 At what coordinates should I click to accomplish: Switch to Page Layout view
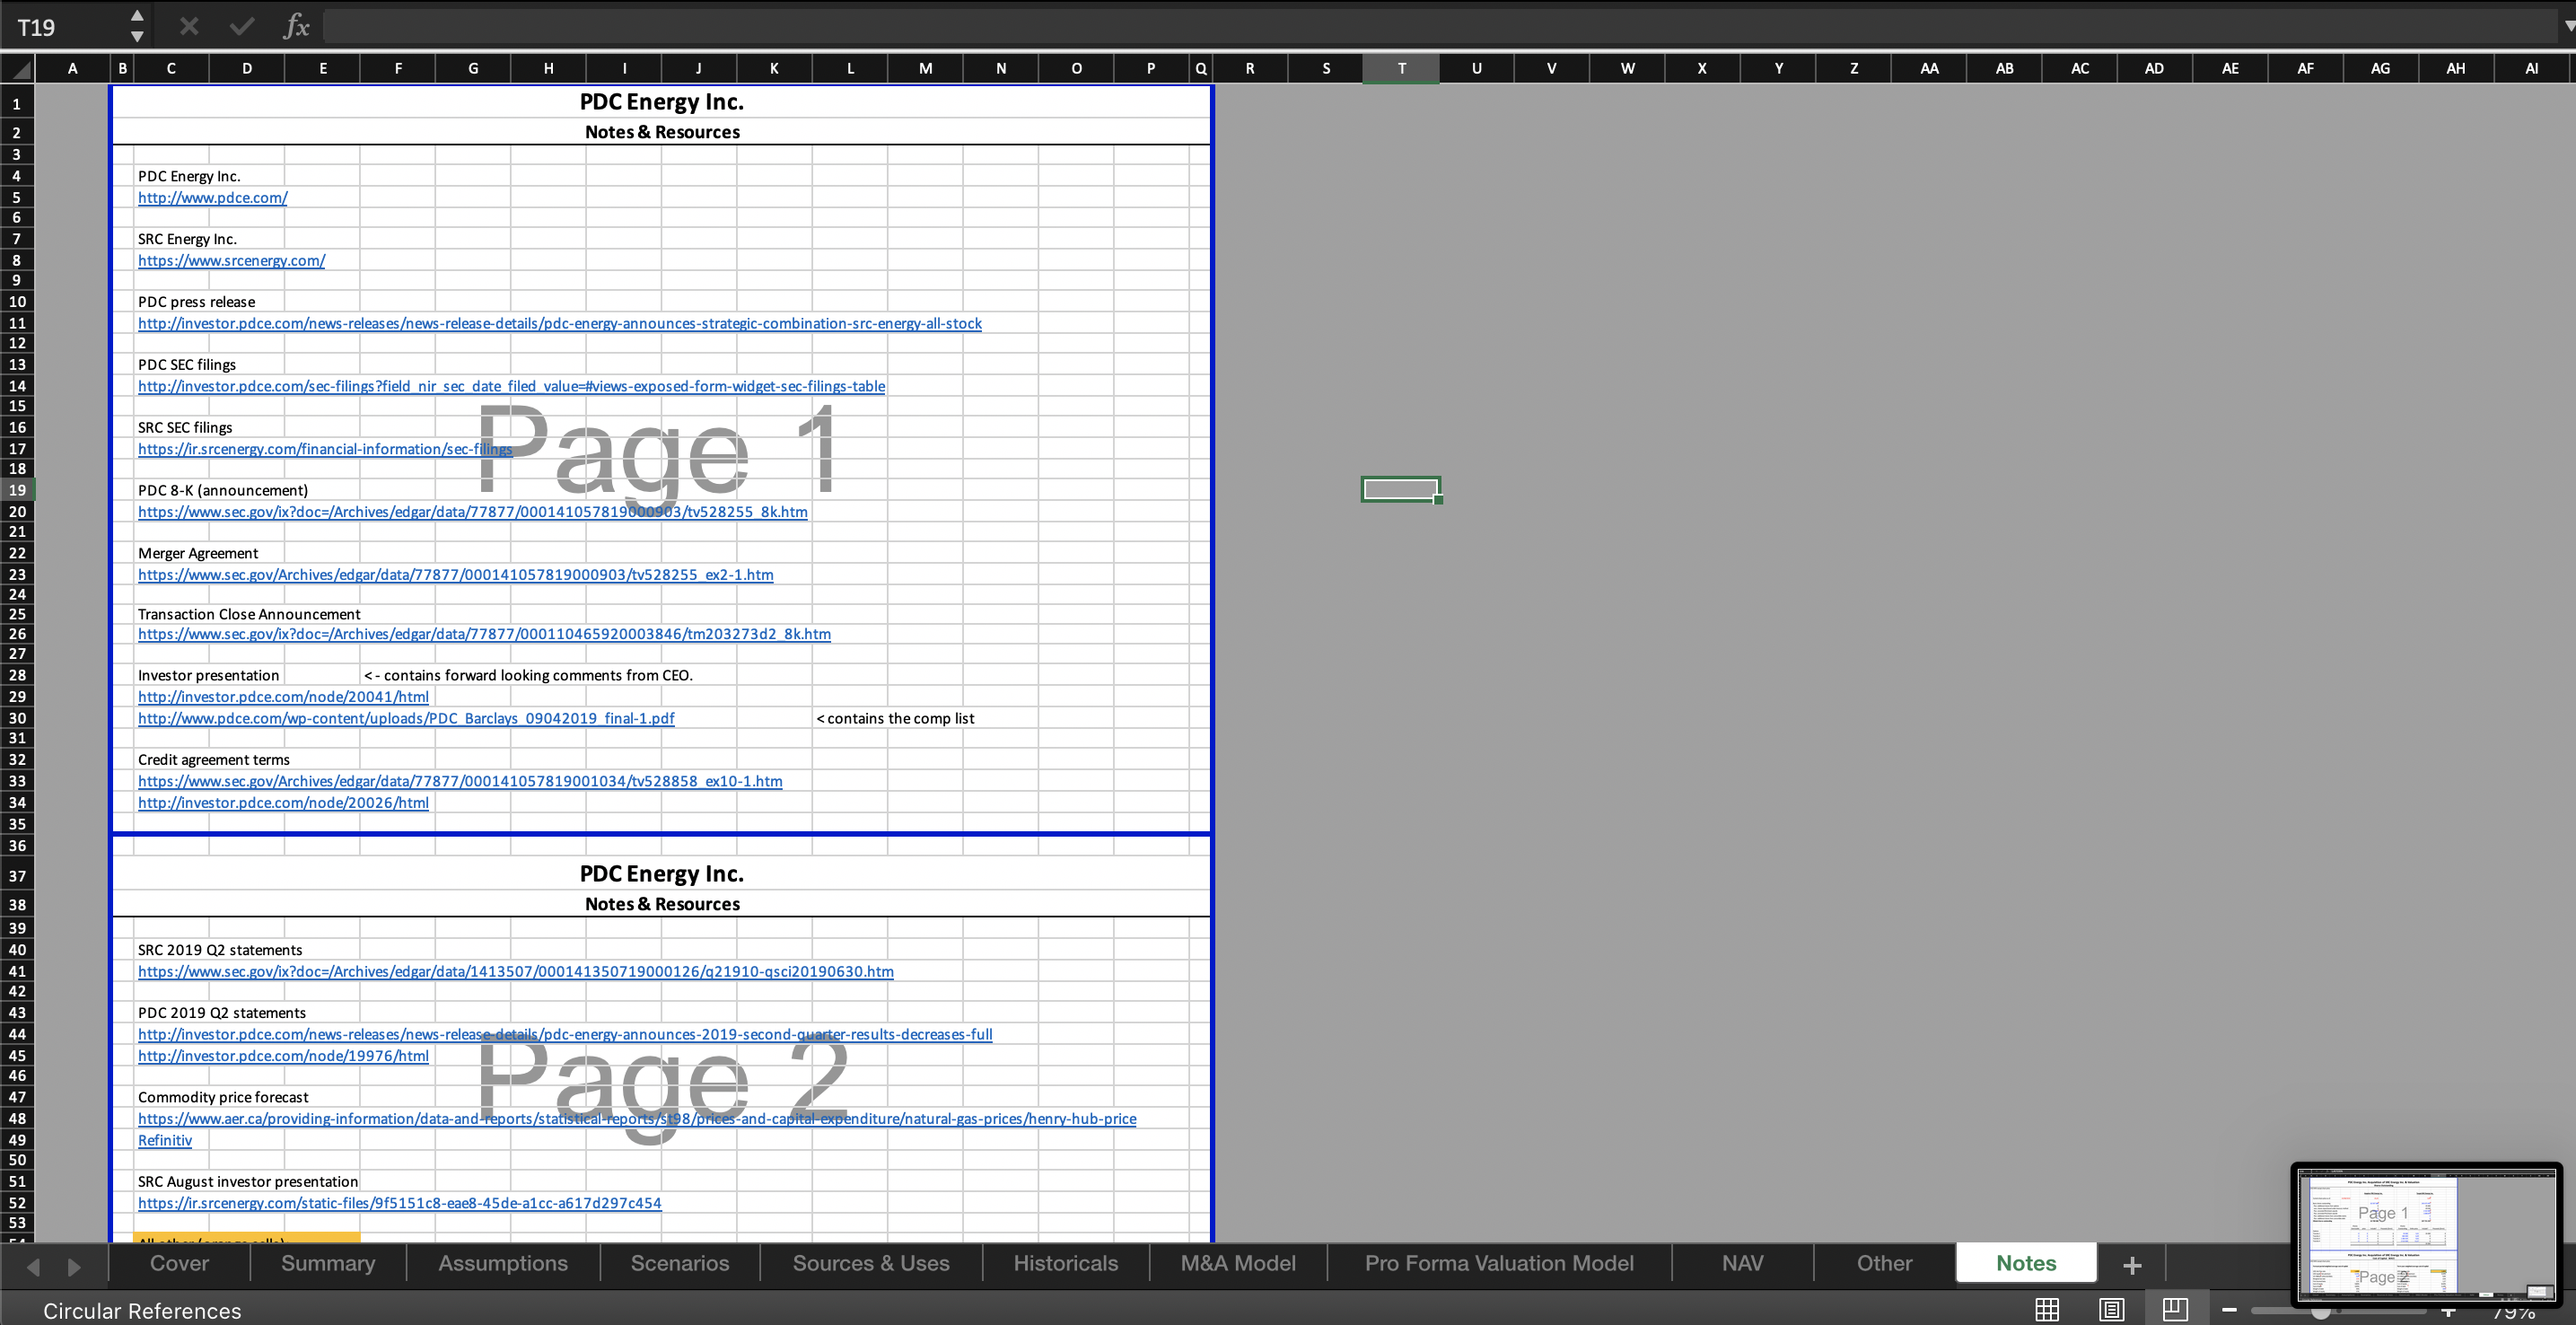click(x=2111, y=1310)
